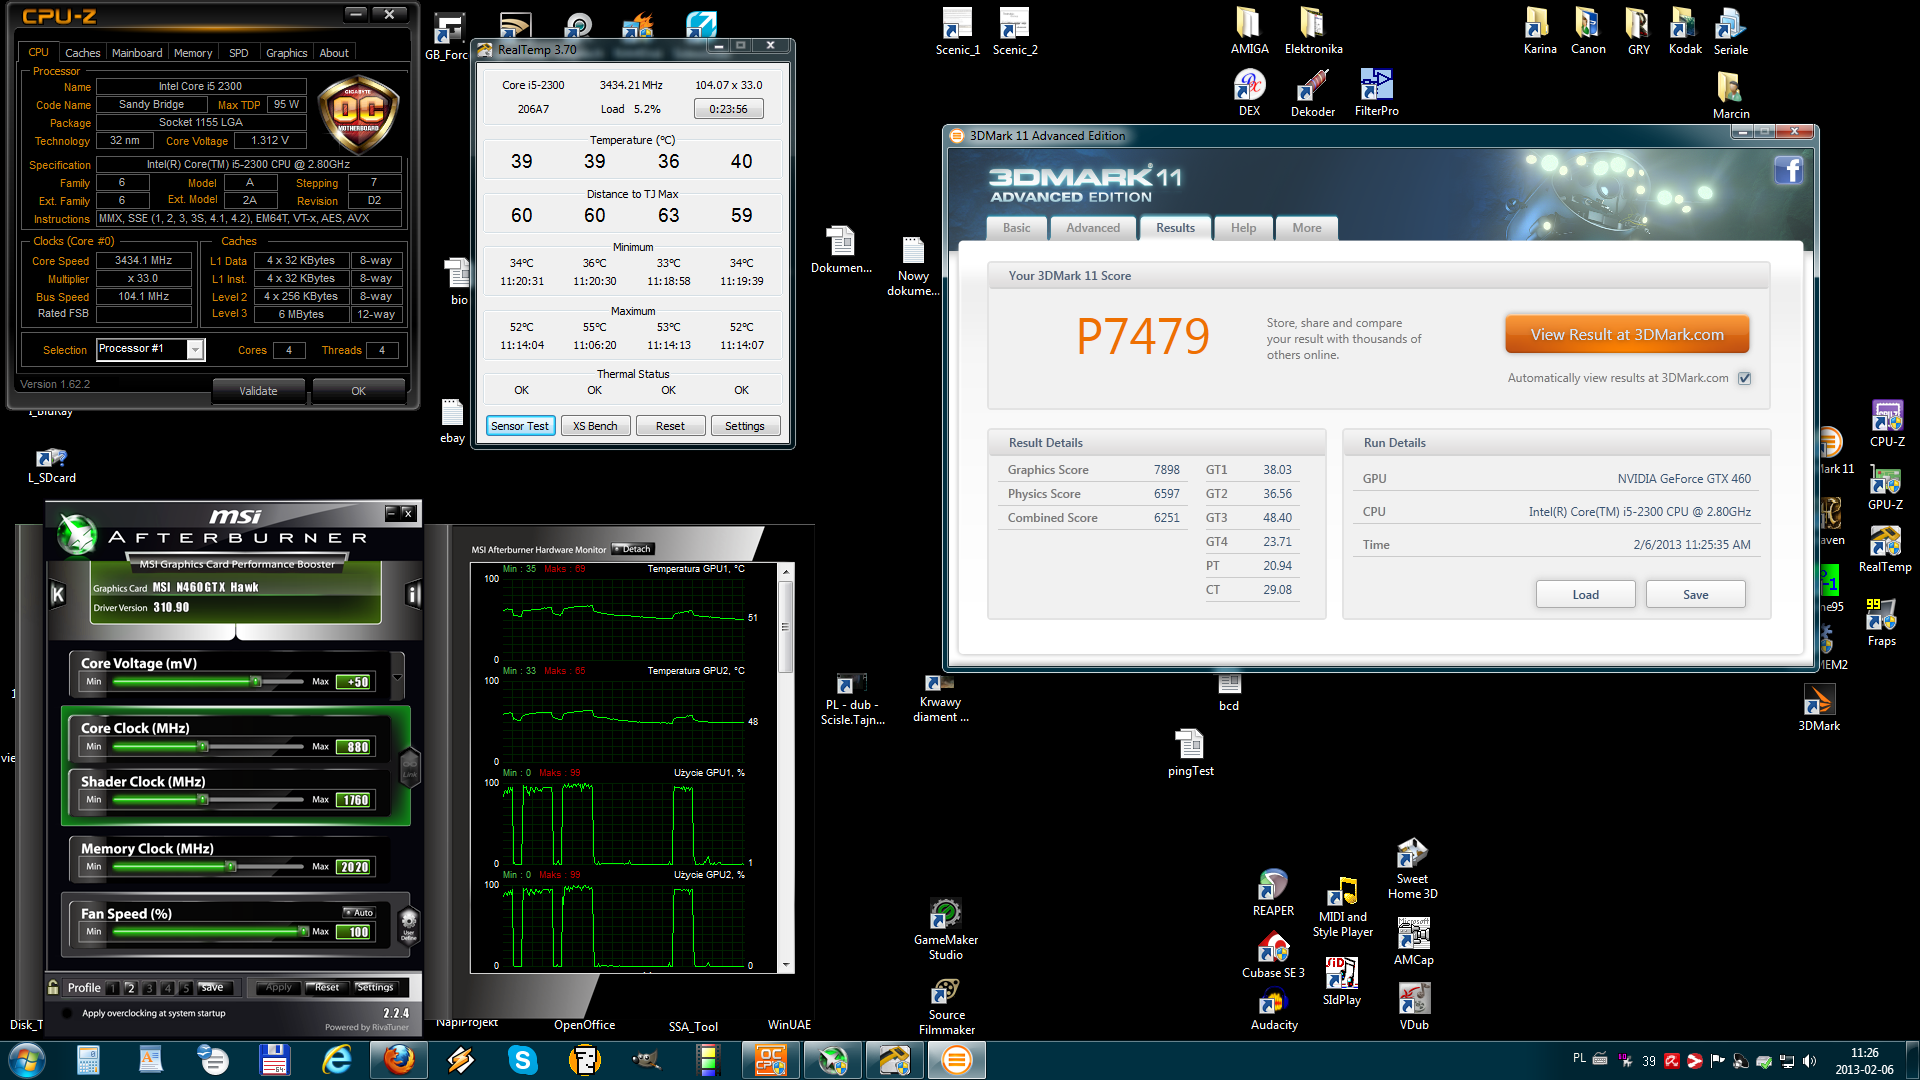1920x1080 pixels.
Task: Open the Kombustor K button in Afterburner
Action: click(58, 595)
